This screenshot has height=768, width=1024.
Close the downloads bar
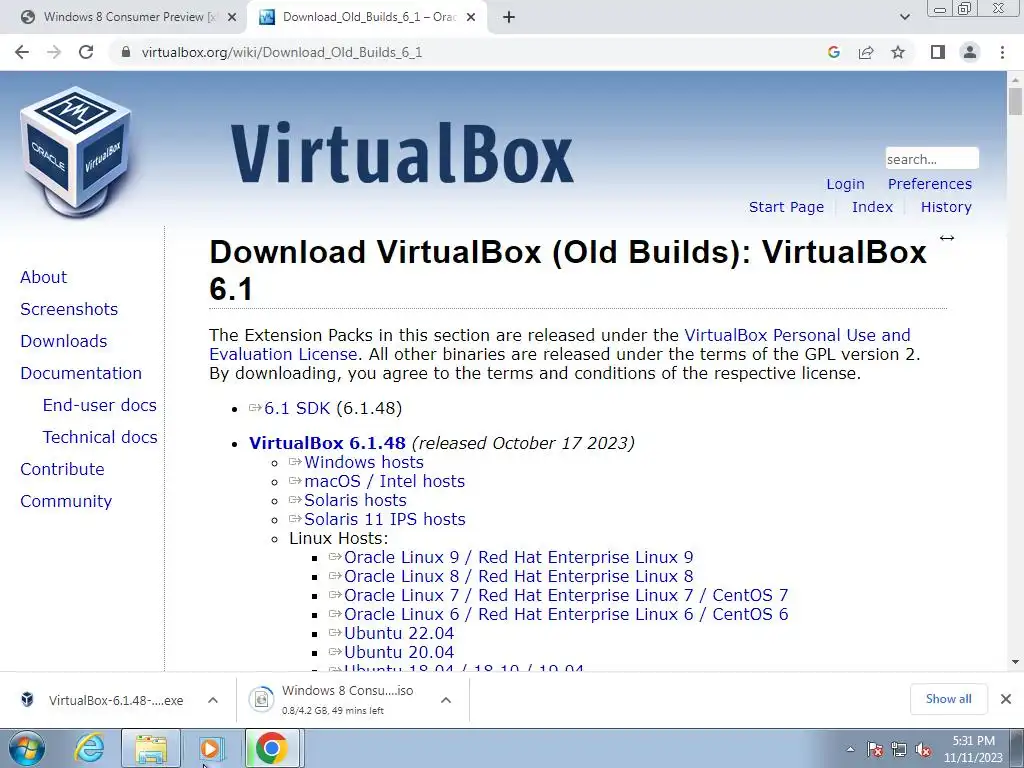pyautogui.click(x=1006, y=699)
